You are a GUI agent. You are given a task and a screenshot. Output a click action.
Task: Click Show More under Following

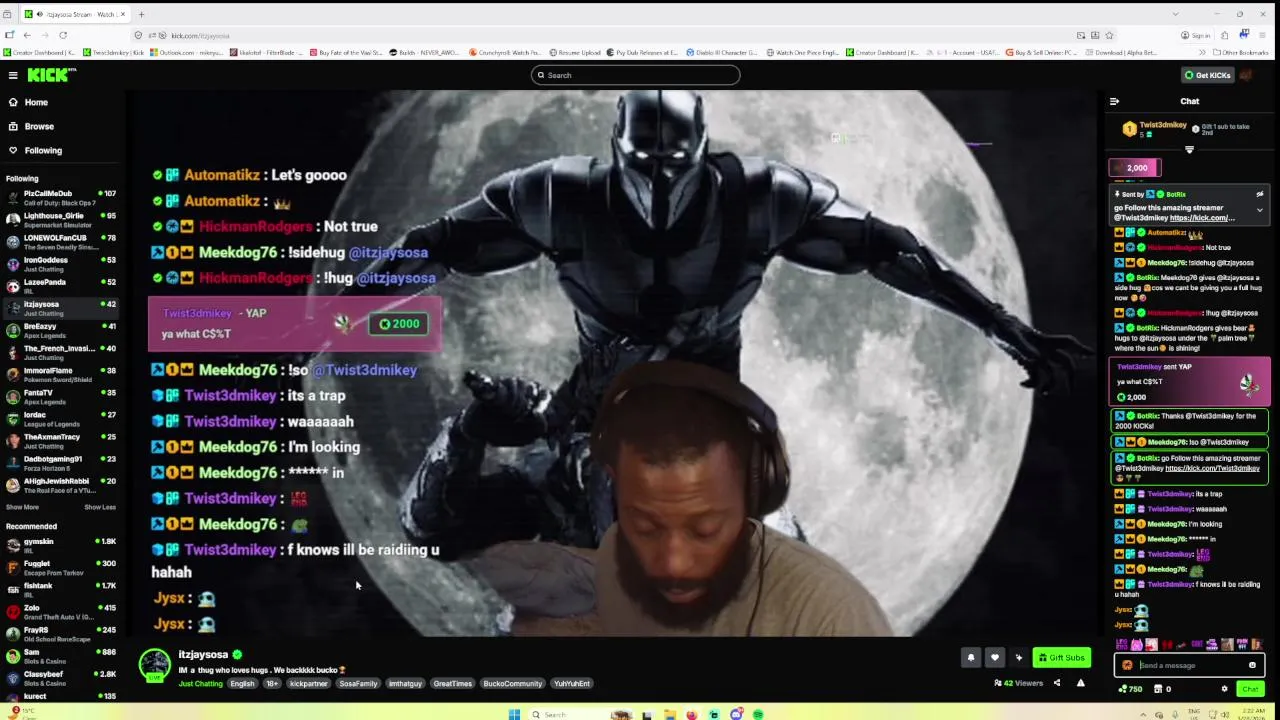tap(22, 507)
